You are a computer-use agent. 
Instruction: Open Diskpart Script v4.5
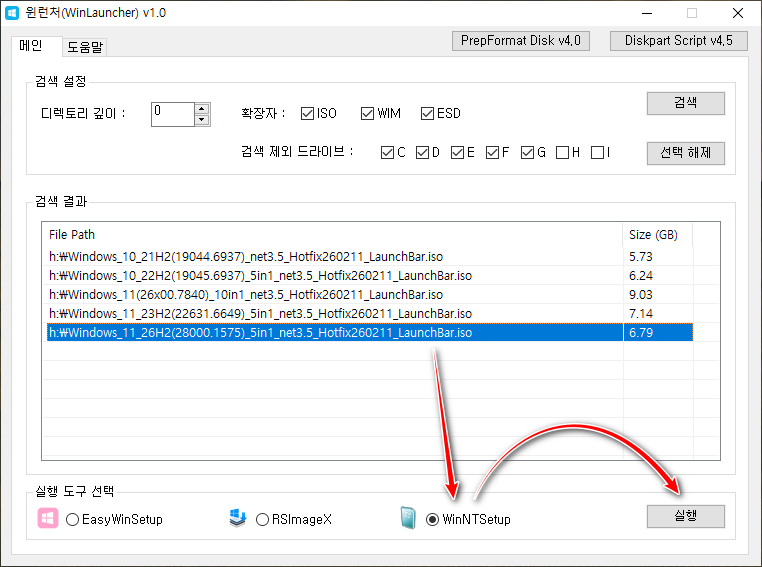[x=678, y=41]
